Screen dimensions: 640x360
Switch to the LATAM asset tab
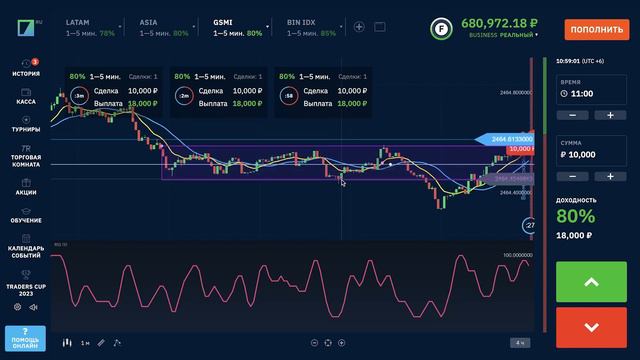(x=90, y=28)
